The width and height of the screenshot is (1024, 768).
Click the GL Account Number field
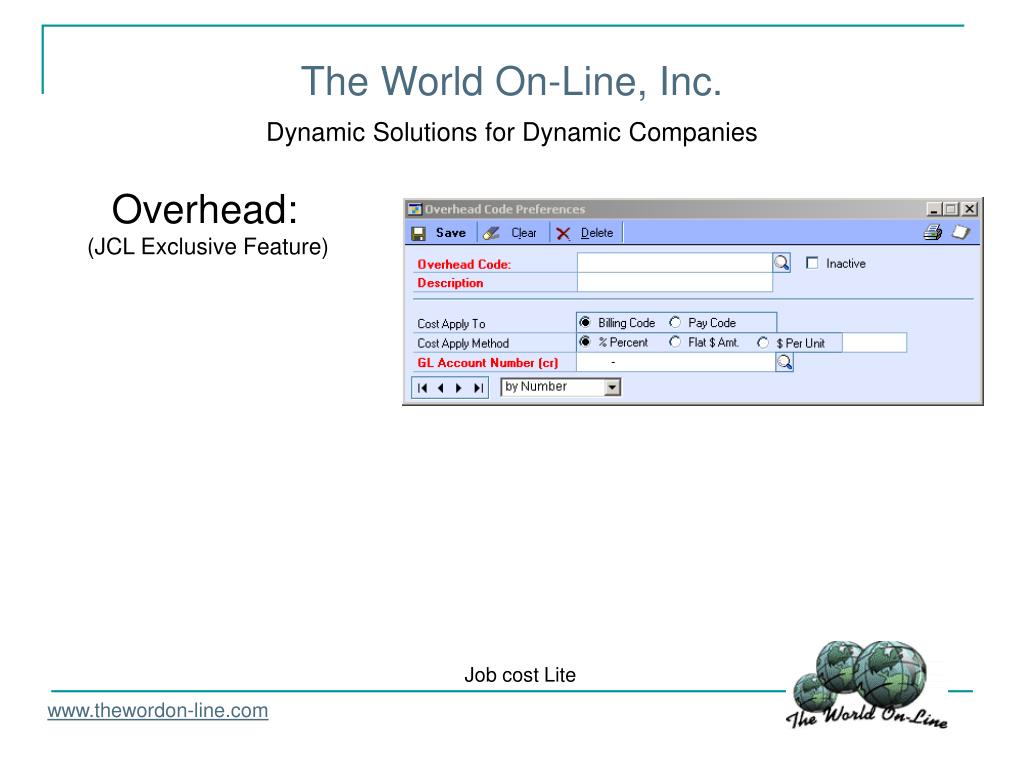coord(676,362)
